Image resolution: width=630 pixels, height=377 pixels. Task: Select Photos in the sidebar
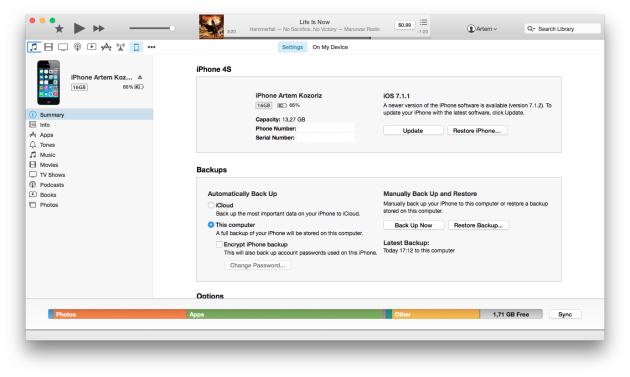(90, 205)
